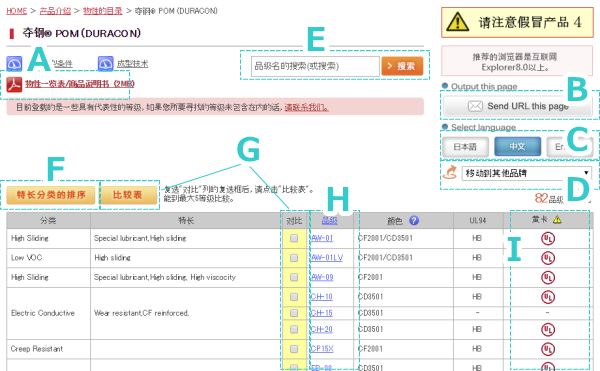
Task: Click the 'Low VOC' category cell
Action: coord(49,258)
